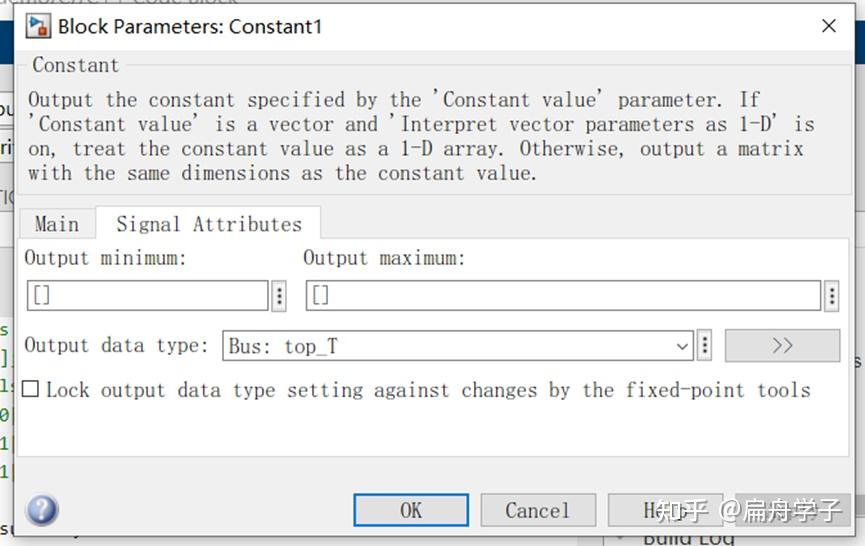Close the Block Parameters dialog with X
The height and width of the screenshot is (546, 865).
829,27
